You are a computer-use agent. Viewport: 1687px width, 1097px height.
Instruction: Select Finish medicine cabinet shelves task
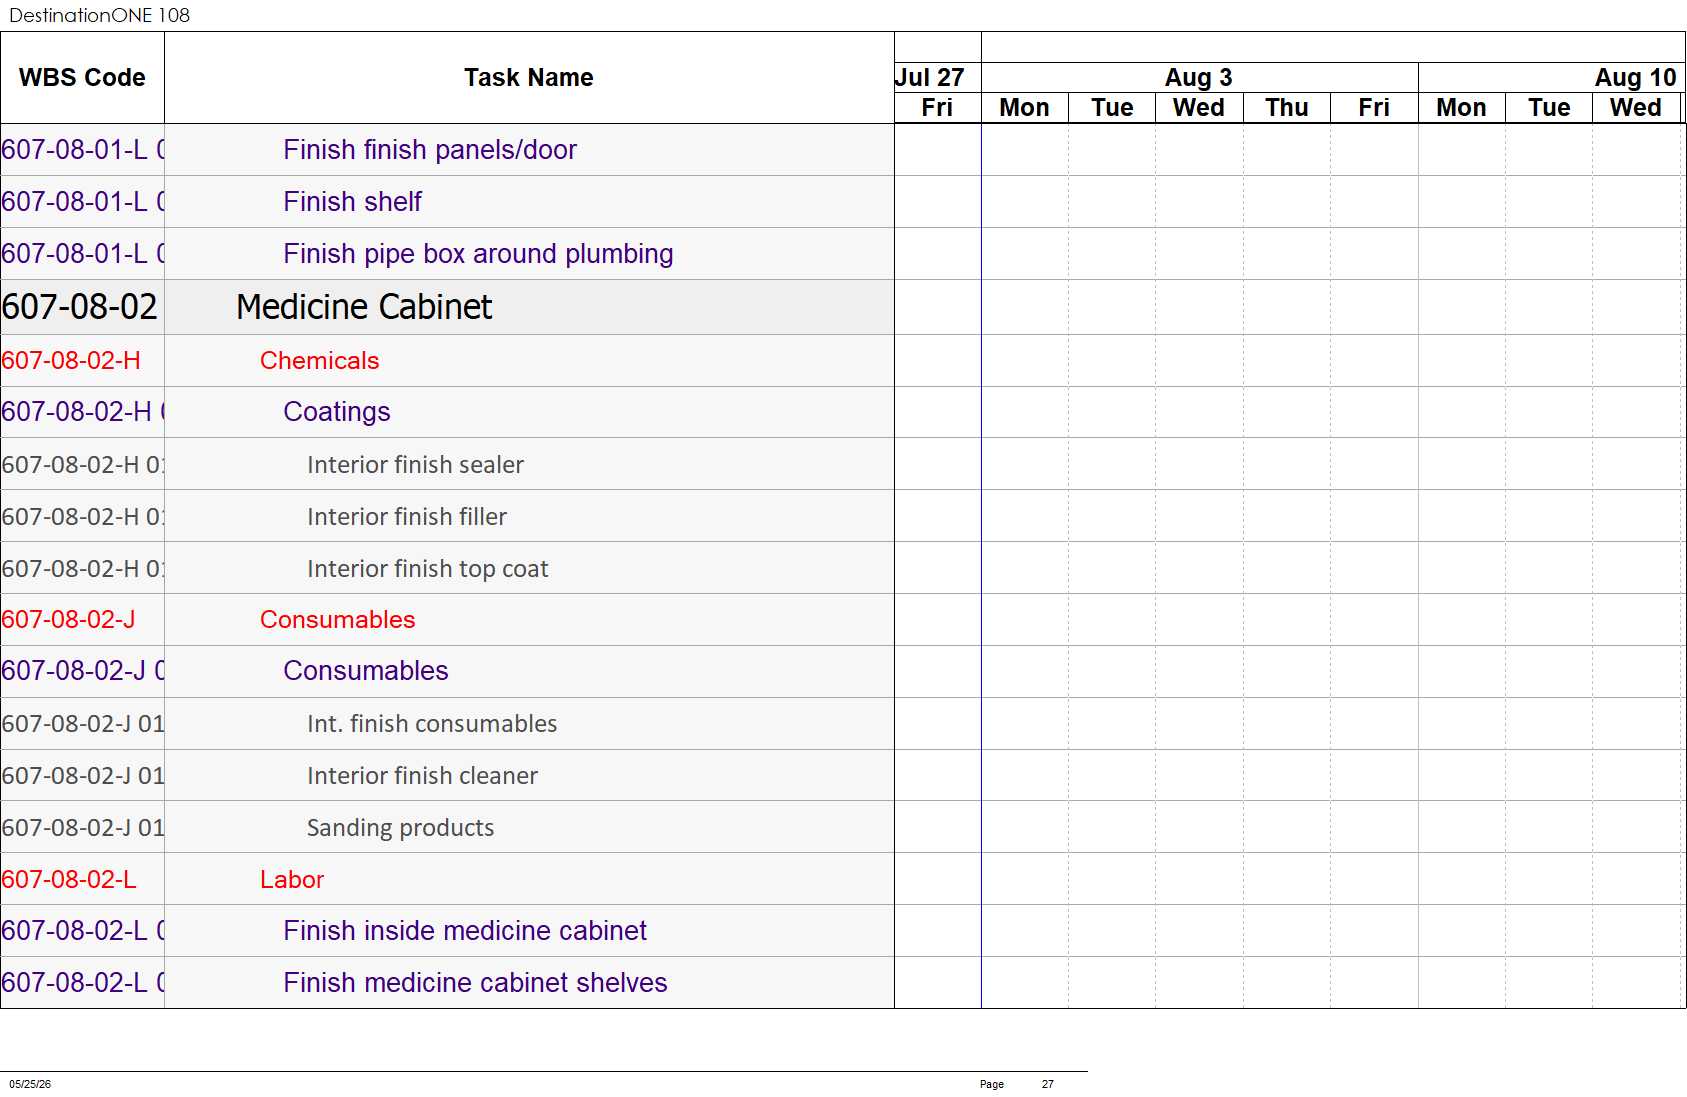(x=475, y=983)
